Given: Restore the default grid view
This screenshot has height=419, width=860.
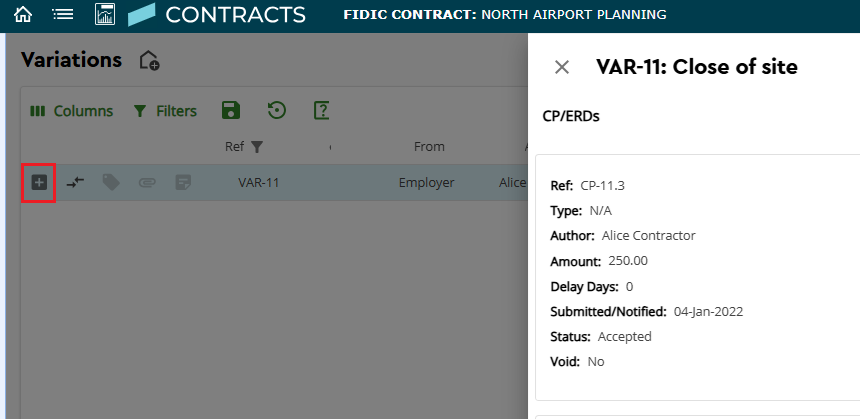Looking at the screenshot, I should coord(277,111).
